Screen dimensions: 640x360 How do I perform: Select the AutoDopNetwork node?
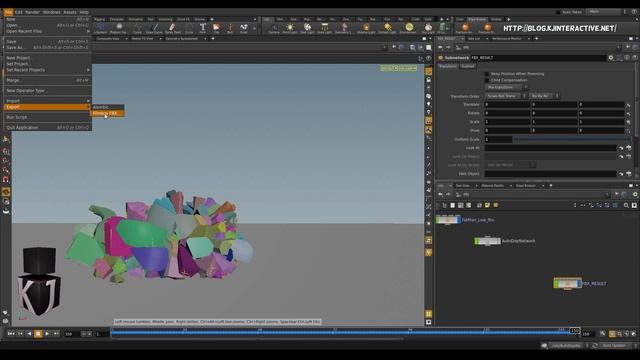pos(487,241)
